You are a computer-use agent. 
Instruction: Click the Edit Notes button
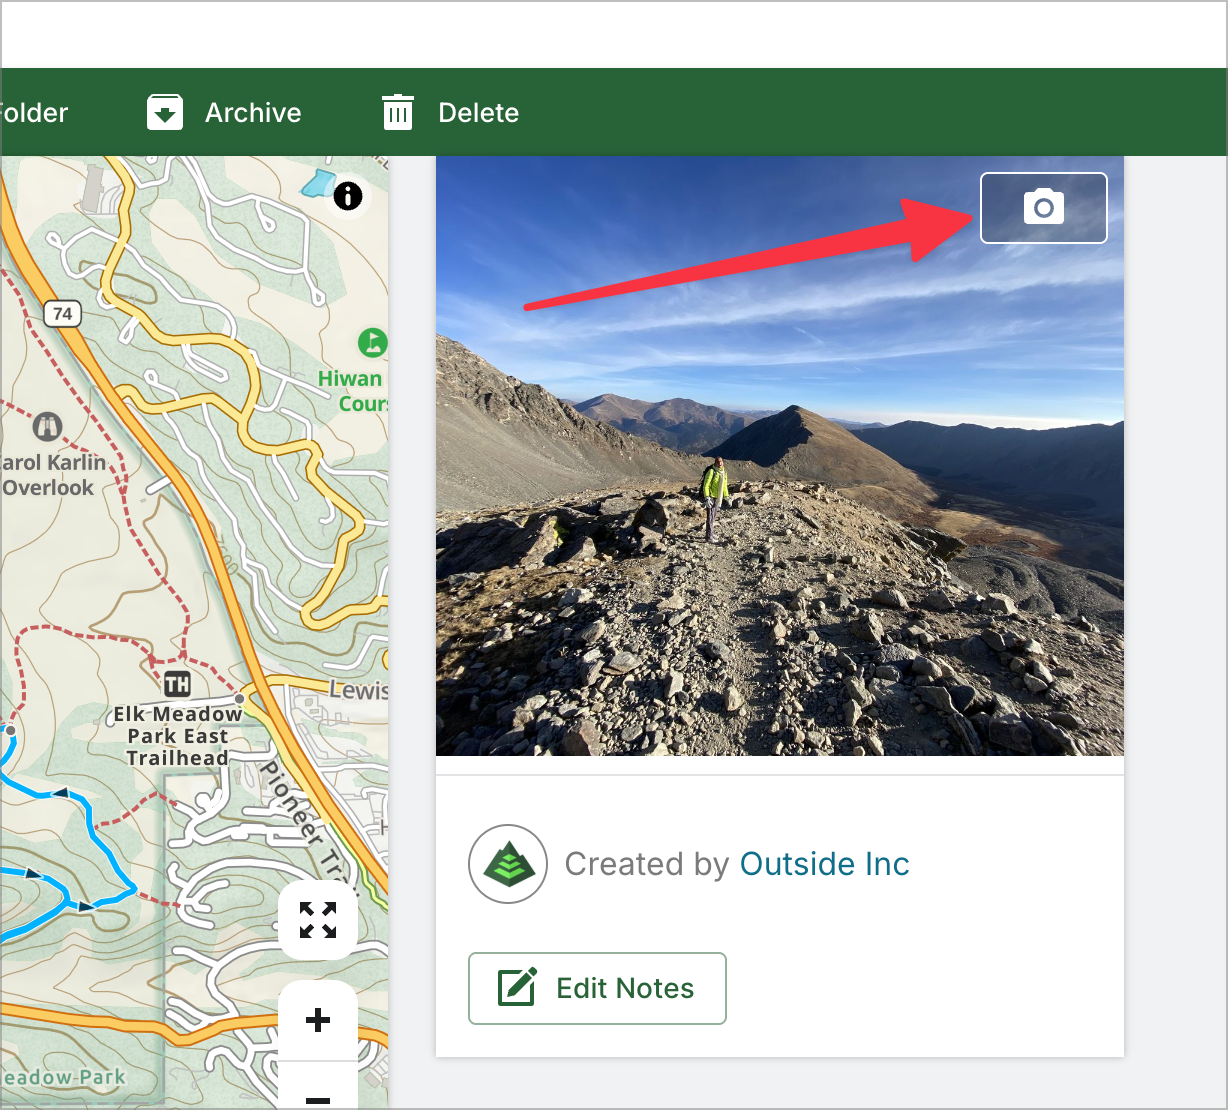click(597, 988)
